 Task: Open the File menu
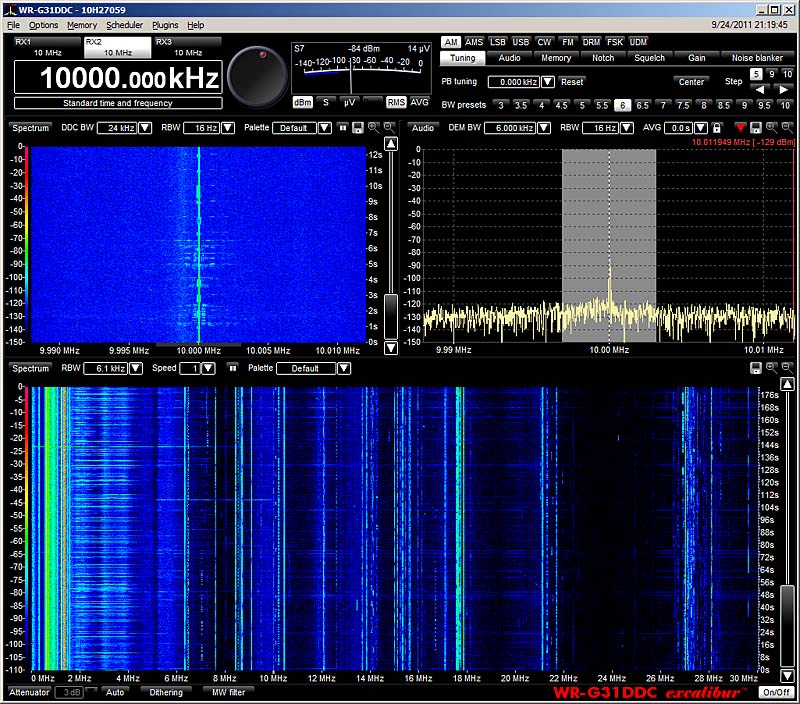pyautogui.click(x=13, y=25)
